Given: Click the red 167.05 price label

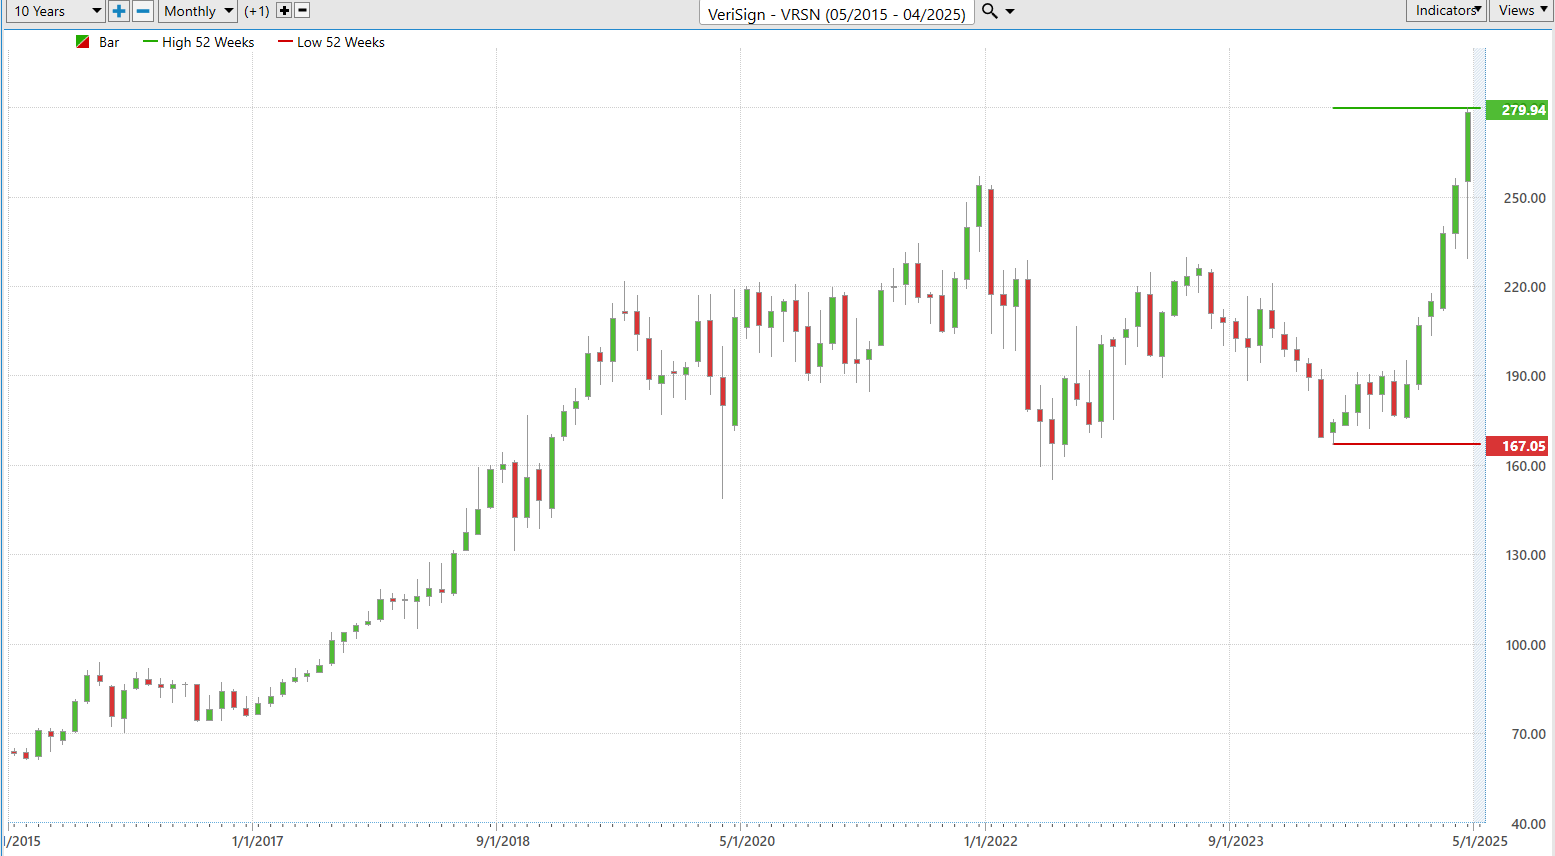Looking at the screenshot, I should [1517, 446].
